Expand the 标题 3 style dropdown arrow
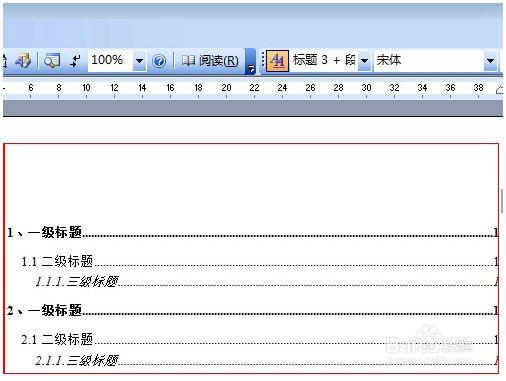 (365, 61)
